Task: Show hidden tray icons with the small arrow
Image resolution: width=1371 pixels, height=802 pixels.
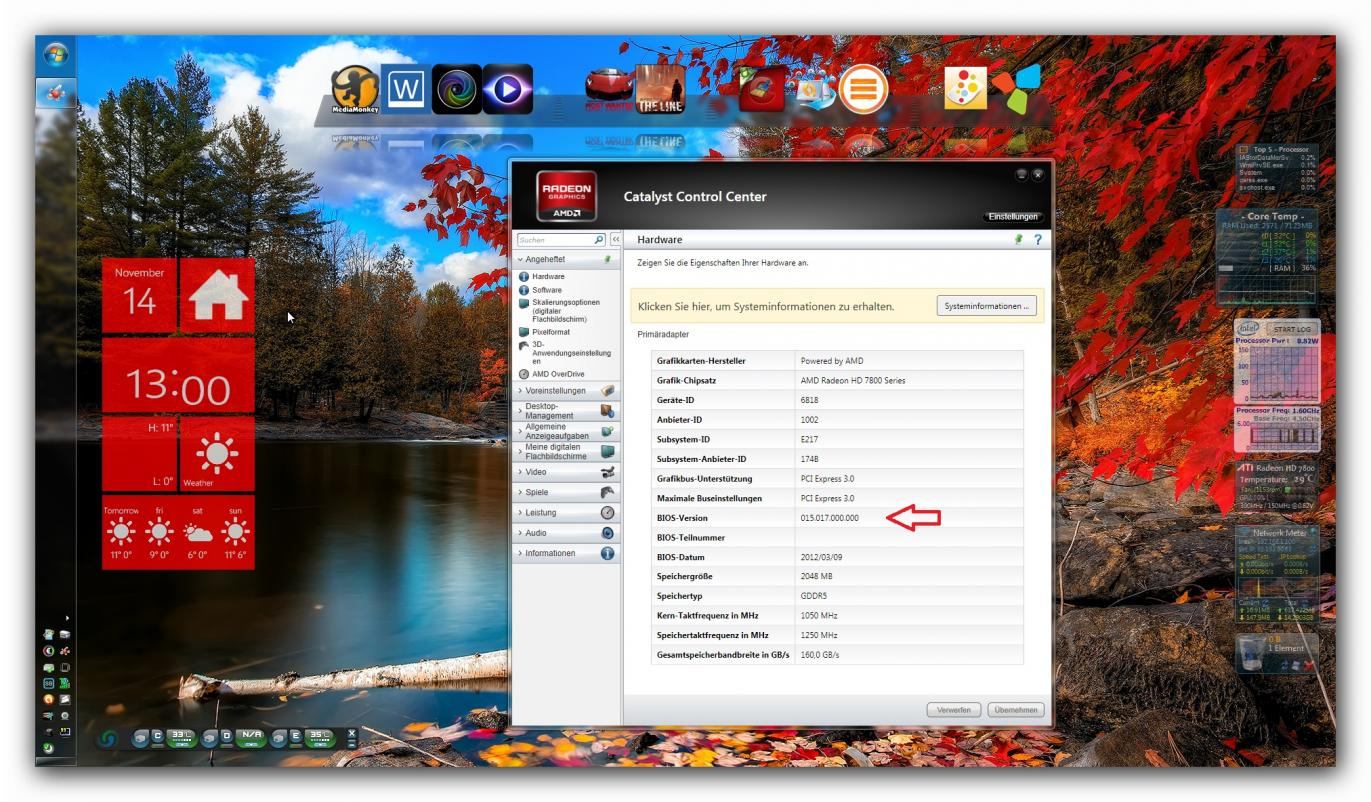Action: point(69,618)
